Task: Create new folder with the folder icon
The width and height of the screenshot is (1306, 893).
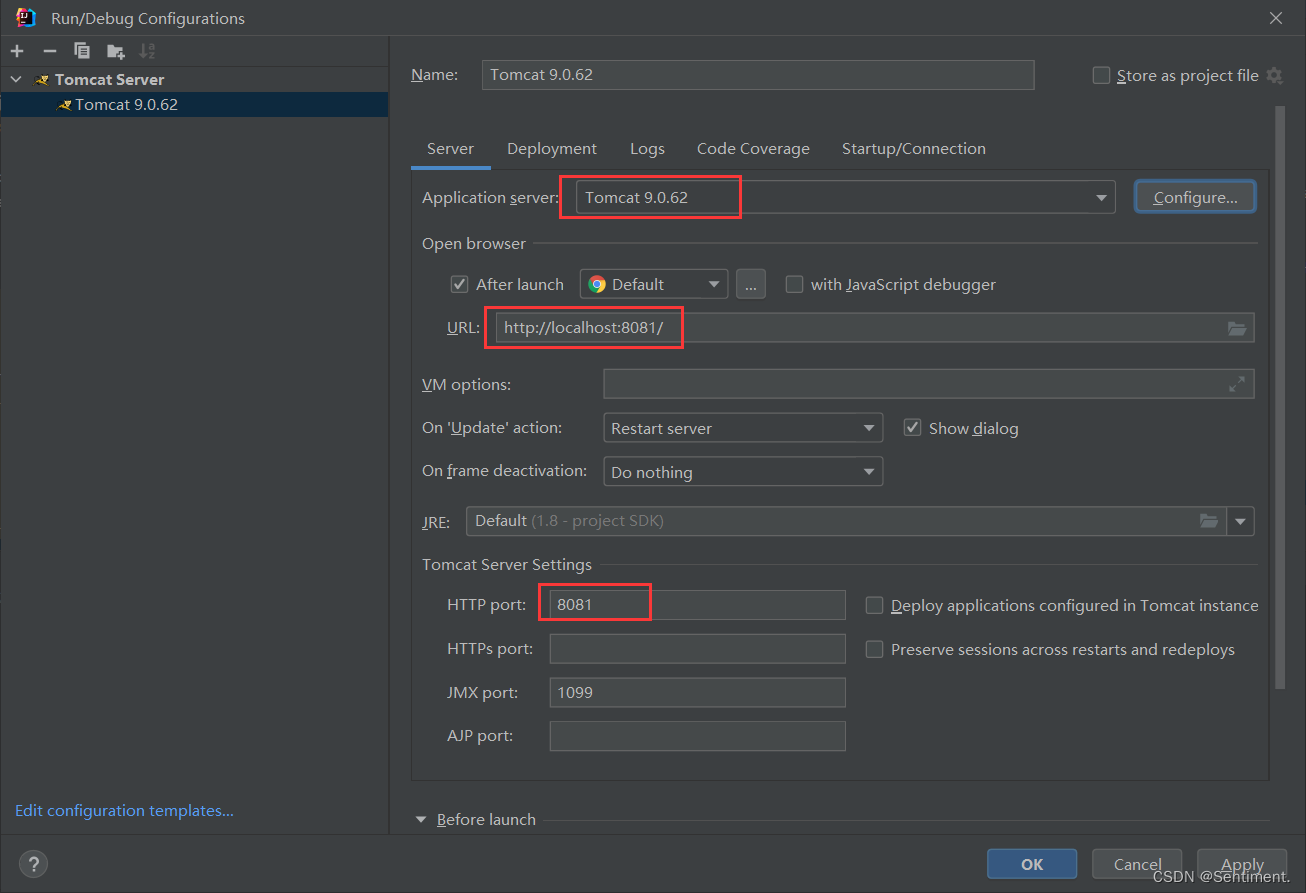Action: point(116,51)
